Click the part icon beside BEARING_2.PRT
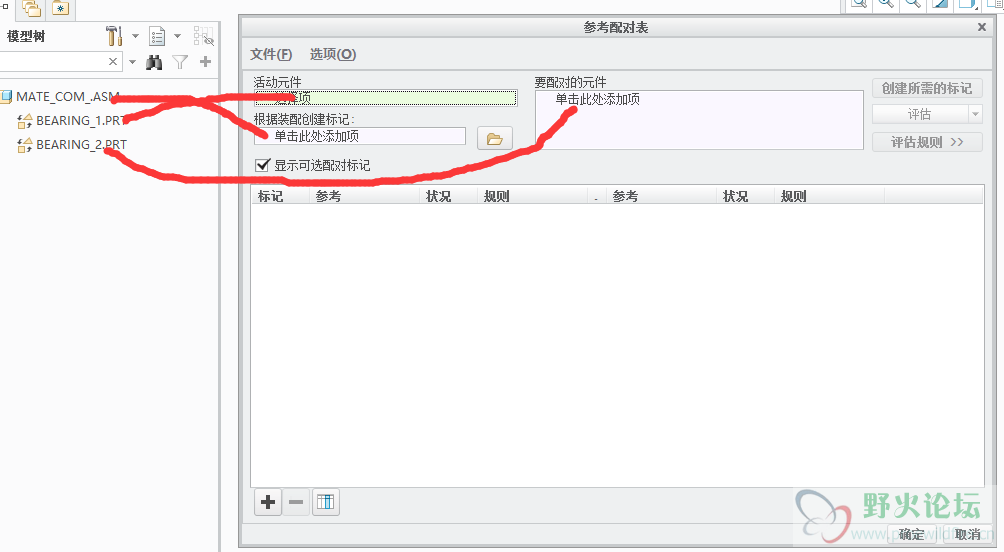This screenshot has height=552, width=1004. tap(25, 145)
